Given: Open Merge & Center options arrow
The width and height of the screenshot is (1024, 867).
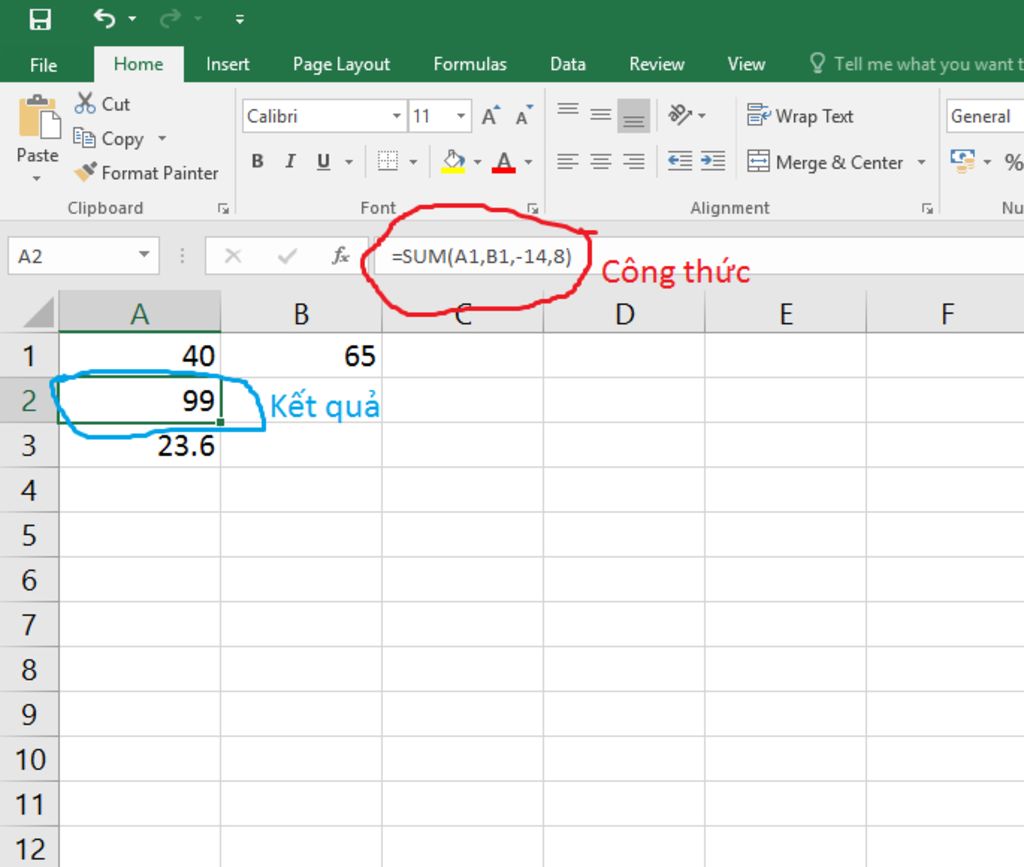Looking at the screenshot, I should pyautogui.click(x=921, y=162).
